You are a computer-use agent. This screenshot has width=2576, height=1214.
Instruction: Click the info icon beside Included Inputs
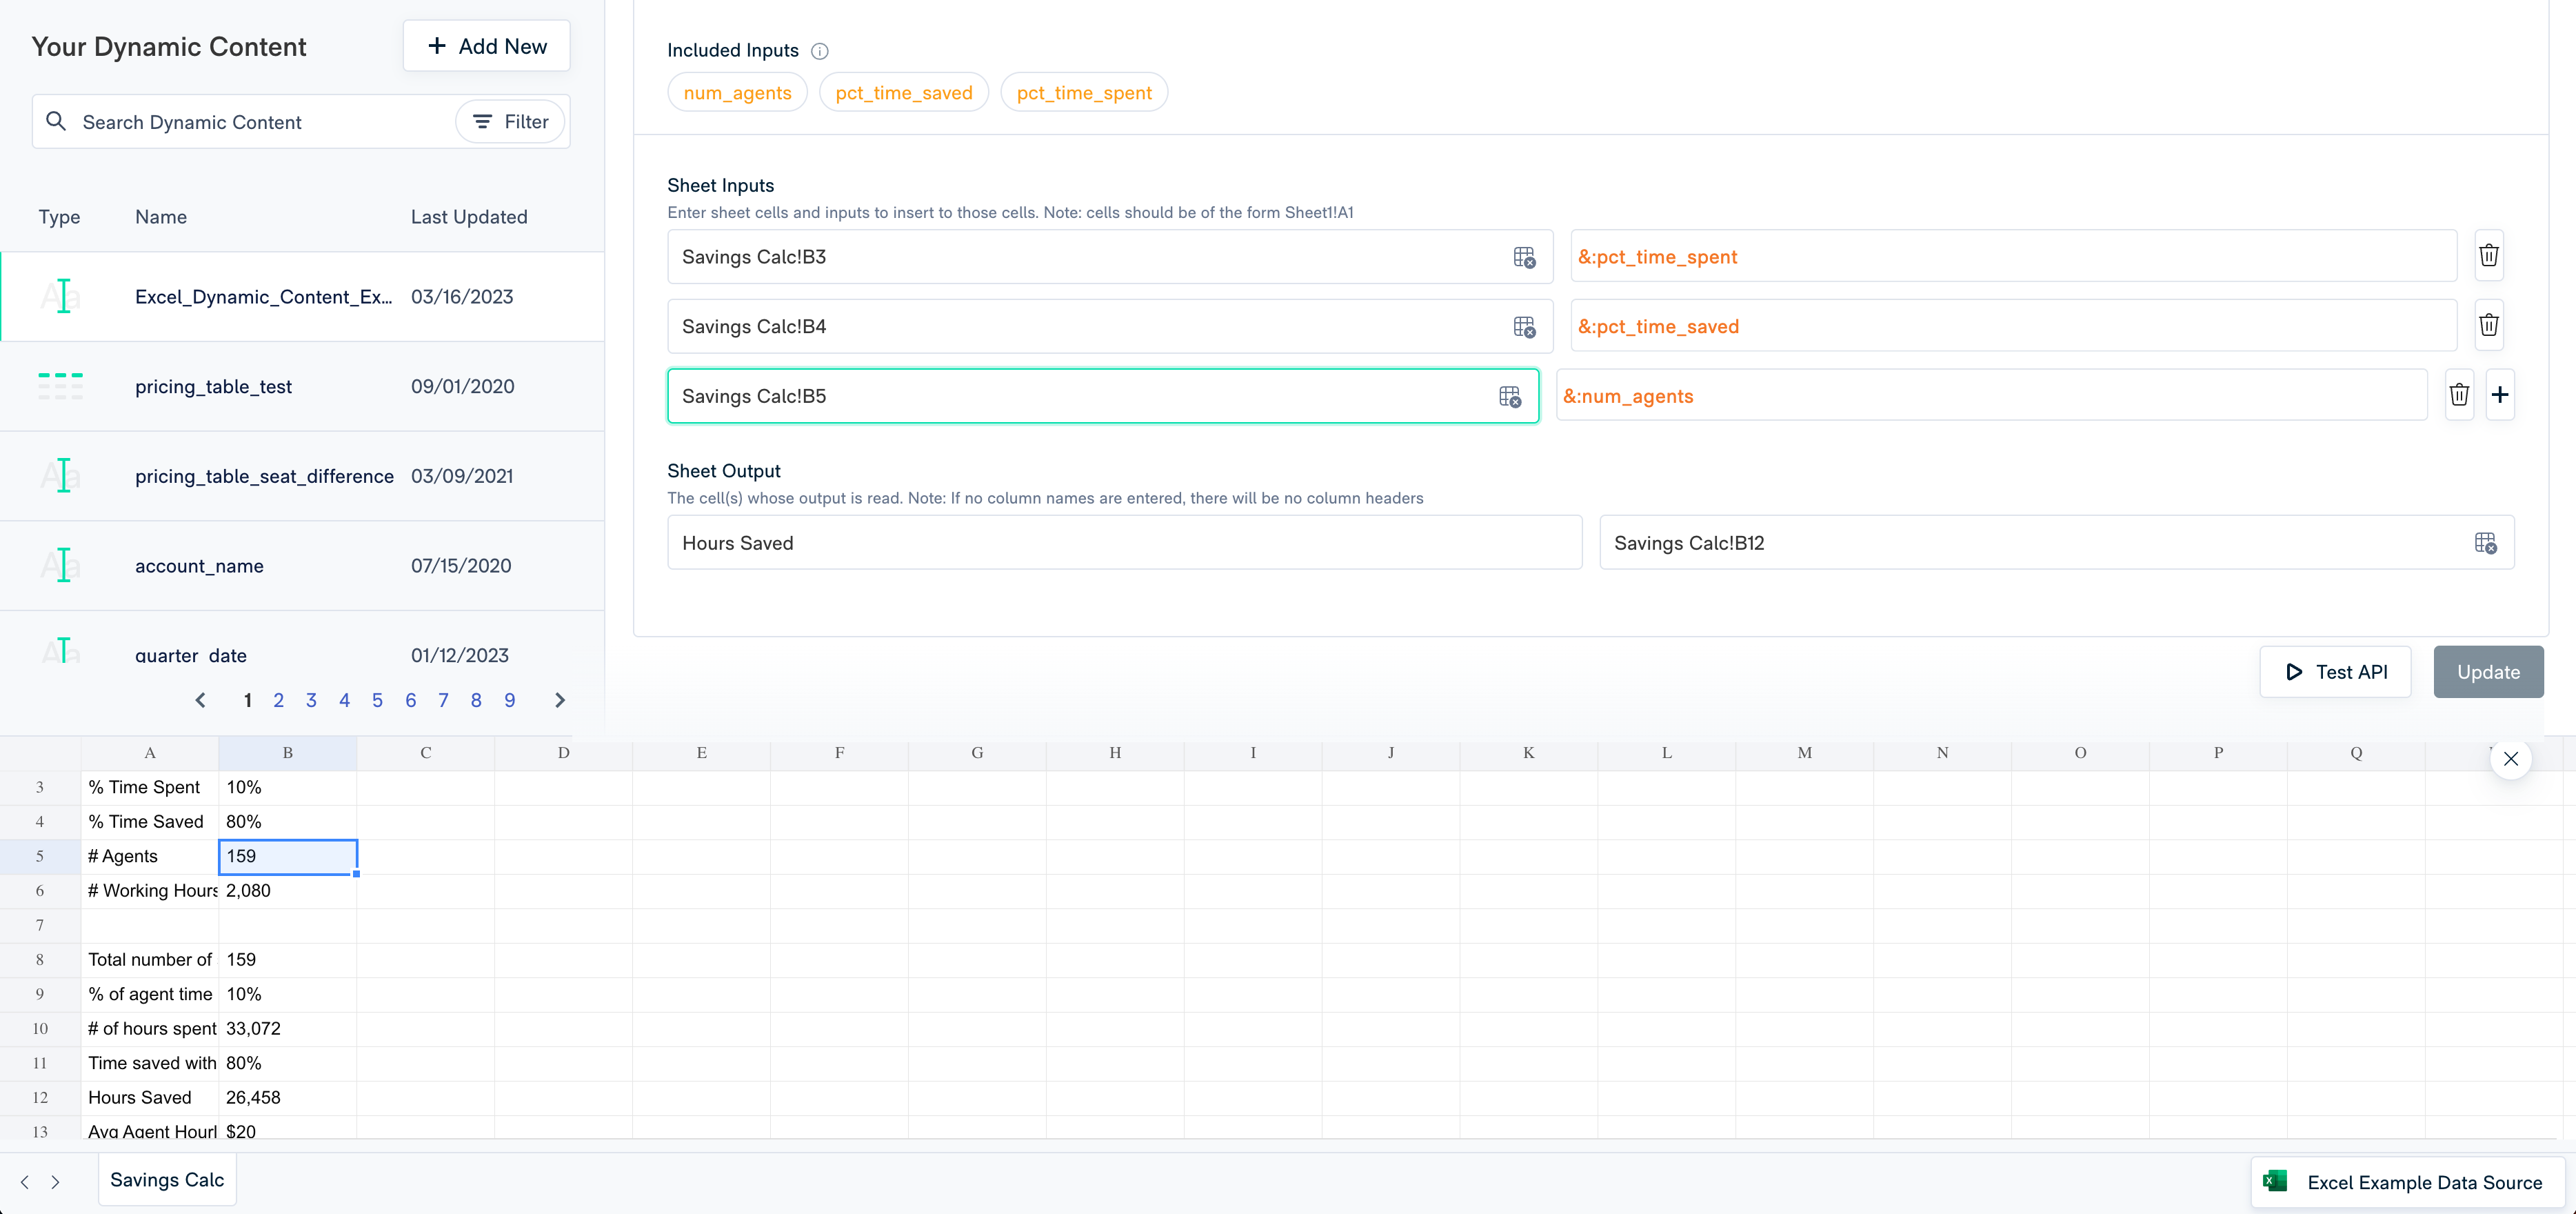click(820, 51)
